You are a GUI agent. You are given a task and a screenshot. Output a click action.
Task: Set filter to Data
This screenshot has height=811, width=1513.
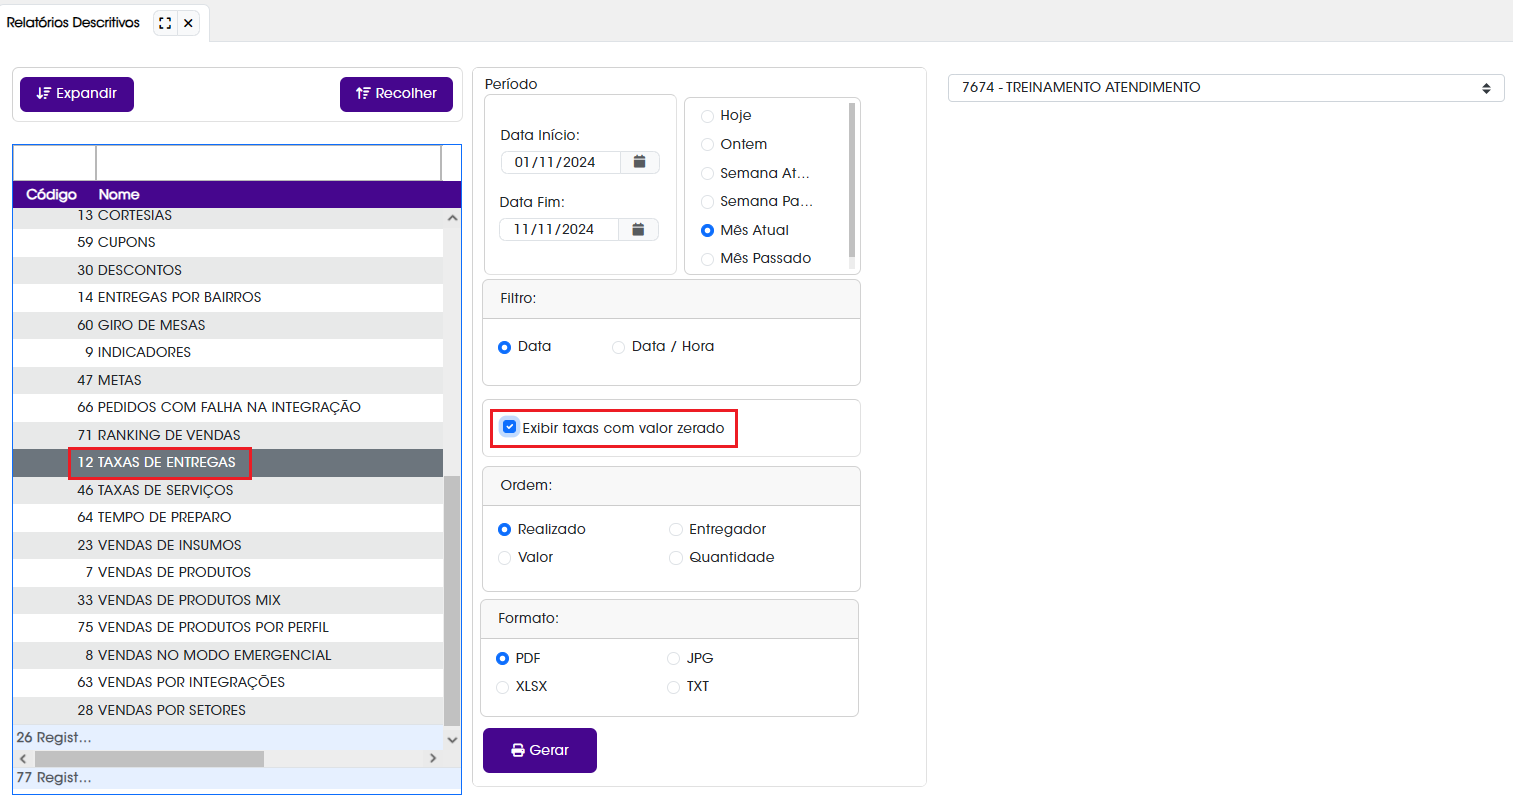pos(505,347)
